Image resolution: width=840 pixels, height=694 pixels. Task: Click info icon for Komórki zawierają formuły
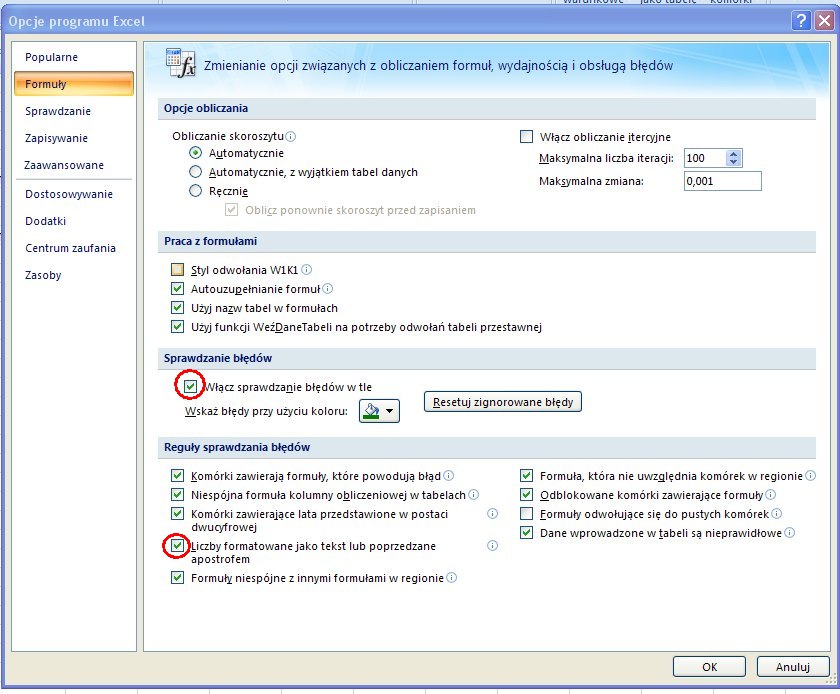click(449, 476)
